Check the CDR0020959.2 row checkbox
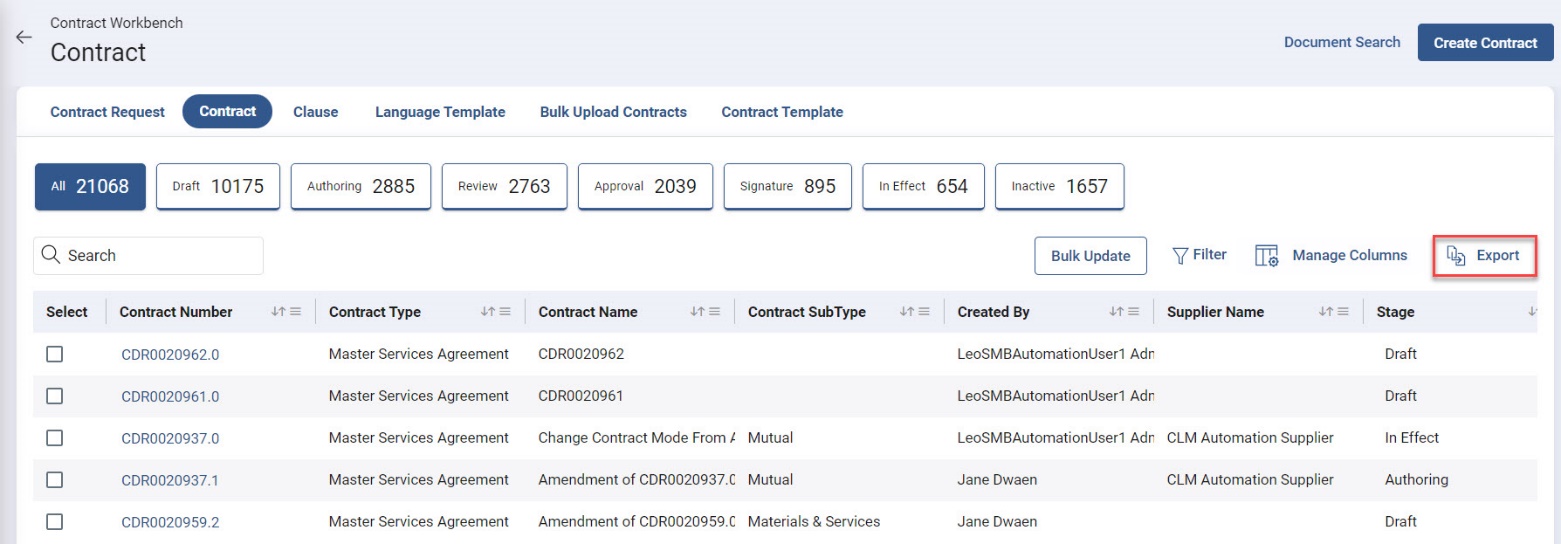1561x544 pixels. (x=55, y=521)
